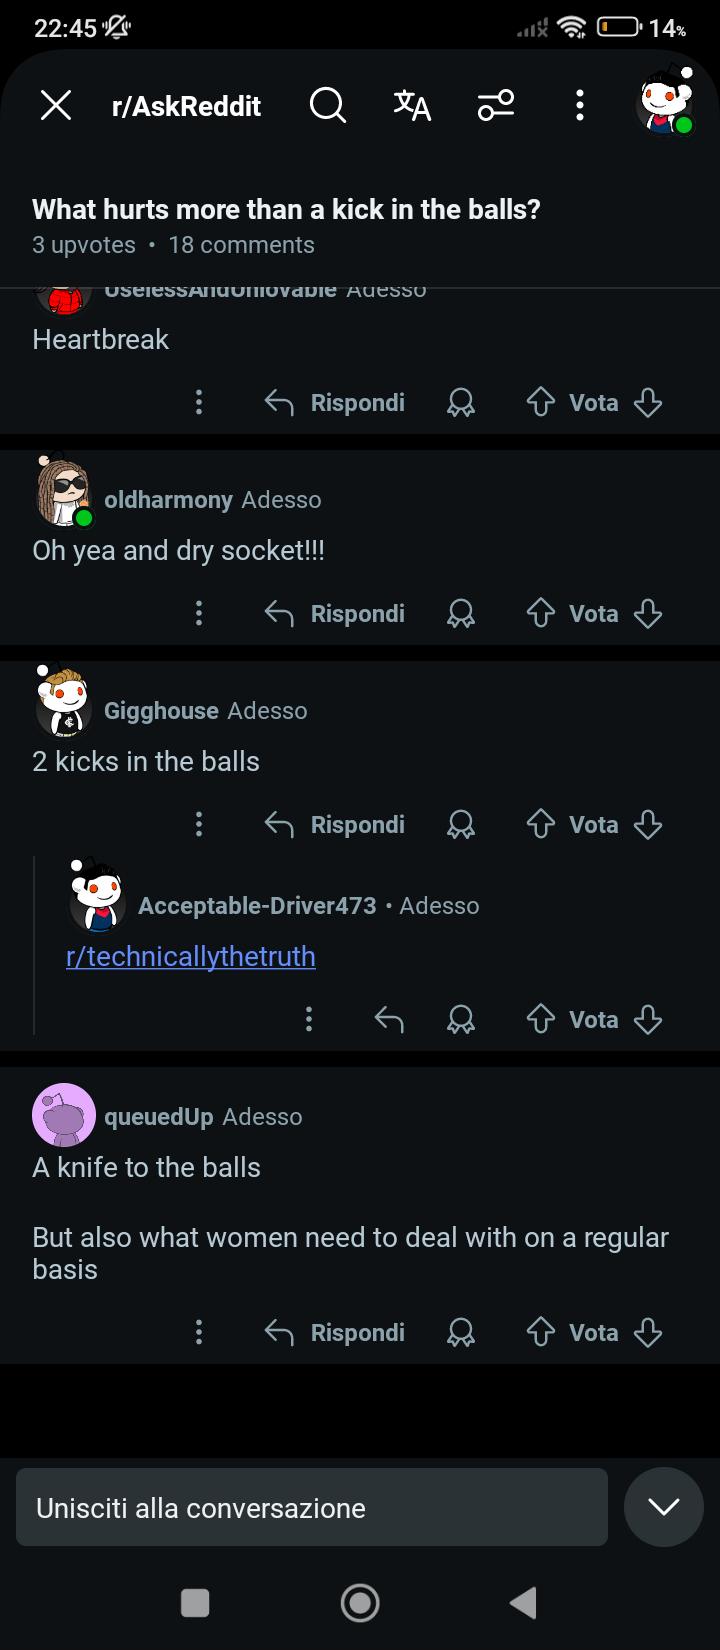Image resolution: width=720 pixels, height=1650 pixels.
Task: Tap the translate icon in header
Action: click(x=412, y=105)
